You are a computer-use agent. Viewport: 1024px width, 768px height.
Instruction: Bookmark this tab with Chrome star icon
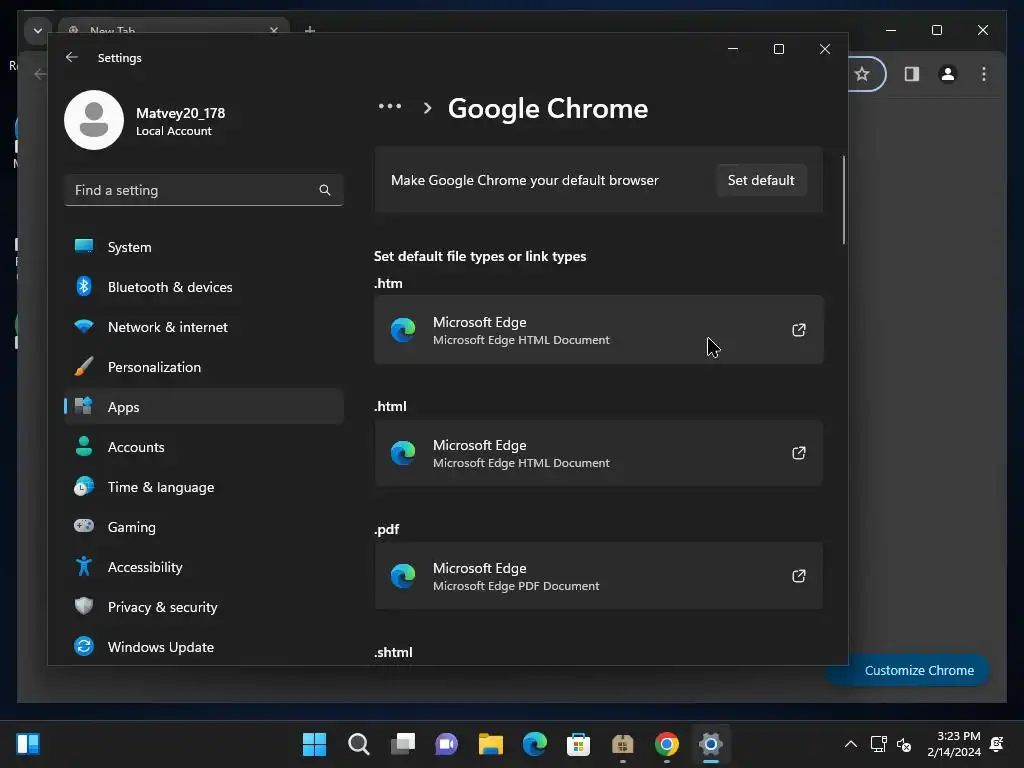click(x=862, y=74)
